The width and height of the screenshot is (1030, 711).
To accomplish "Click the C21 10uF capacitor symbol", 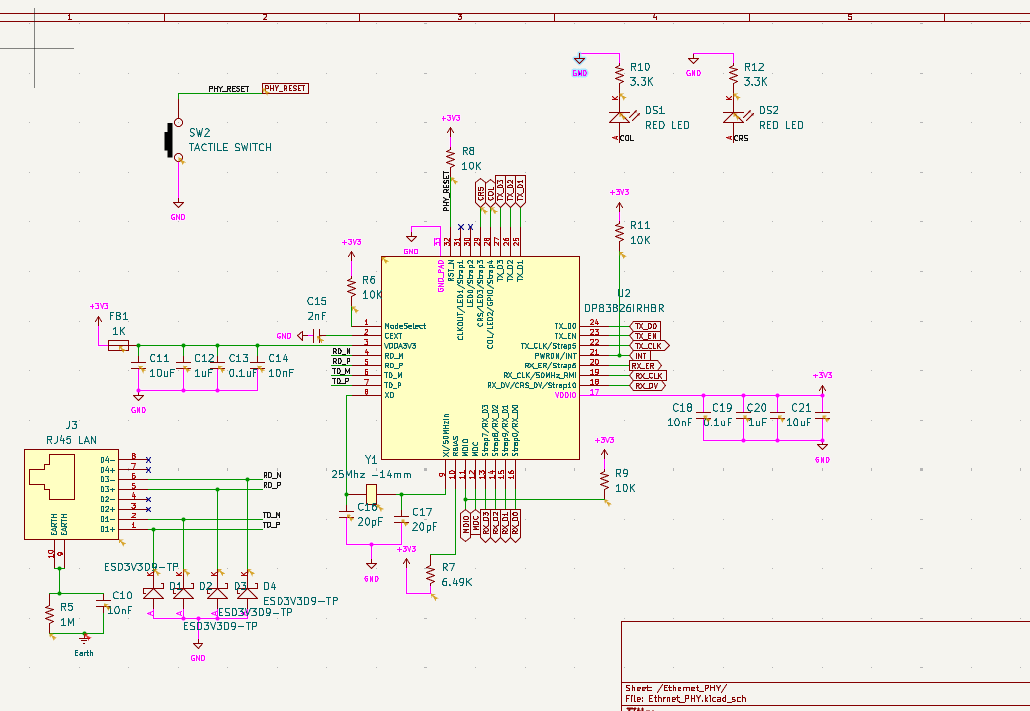I will 822,416.
